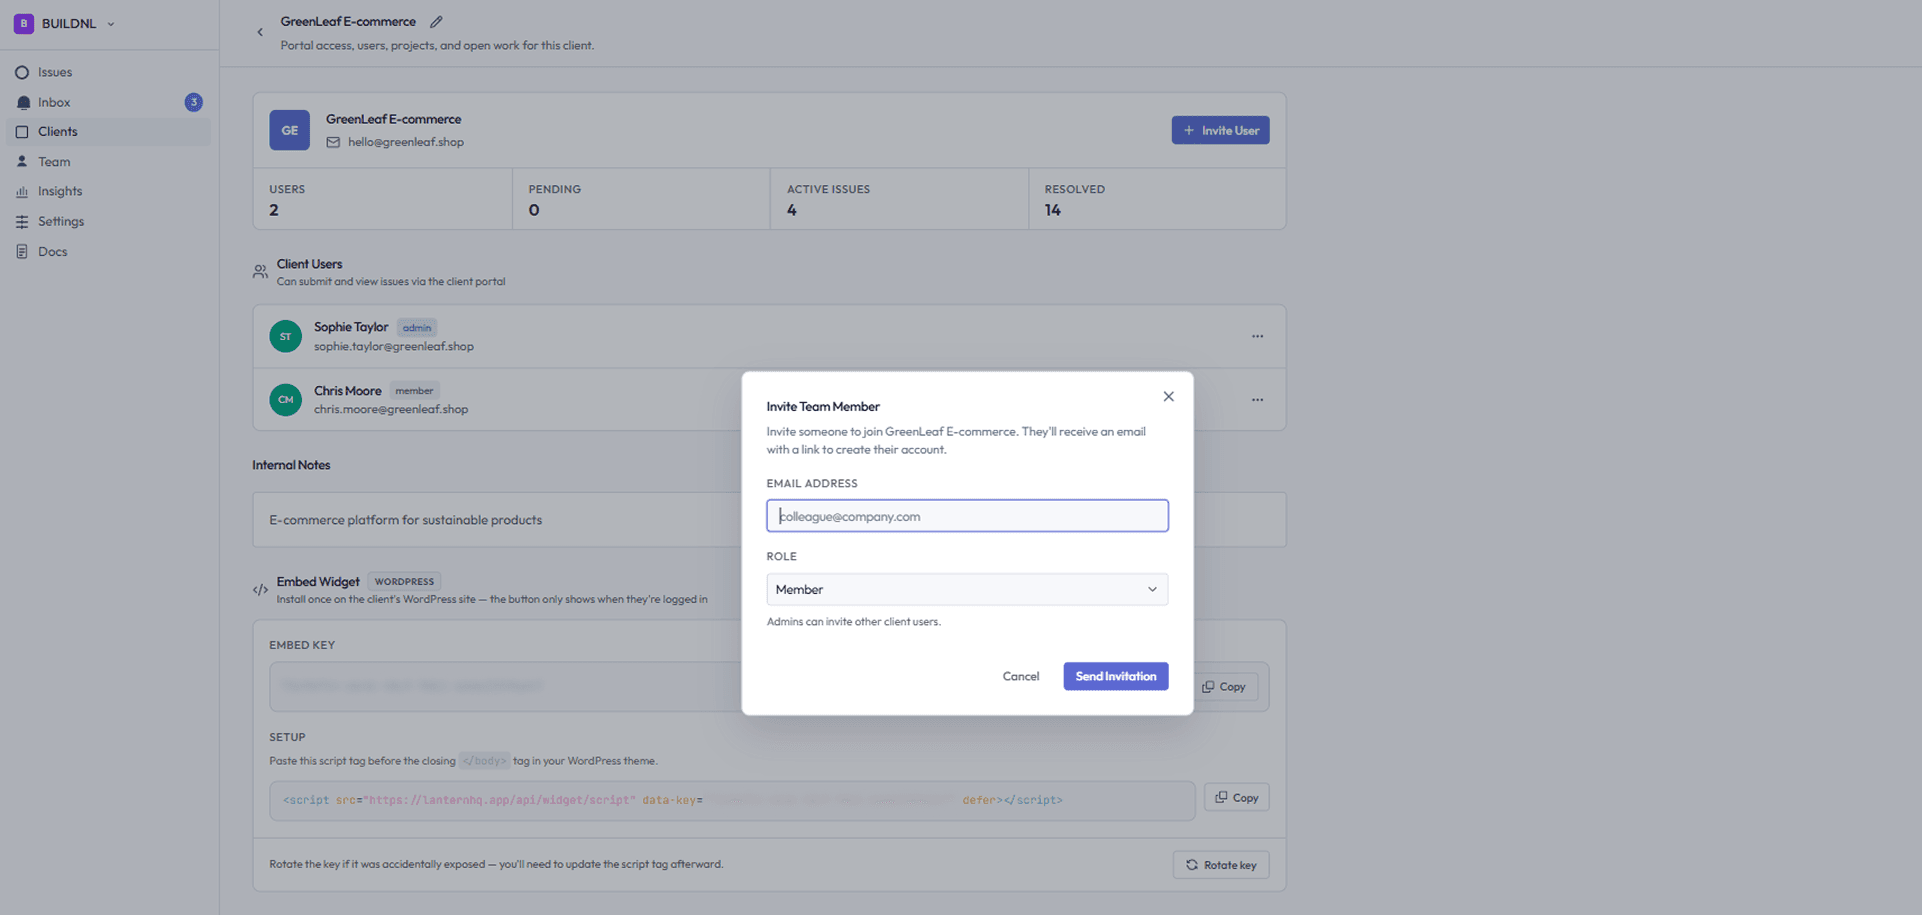Click the setup script code box
The width and height of the screenshot is (1922, 915).
(732, 800)
